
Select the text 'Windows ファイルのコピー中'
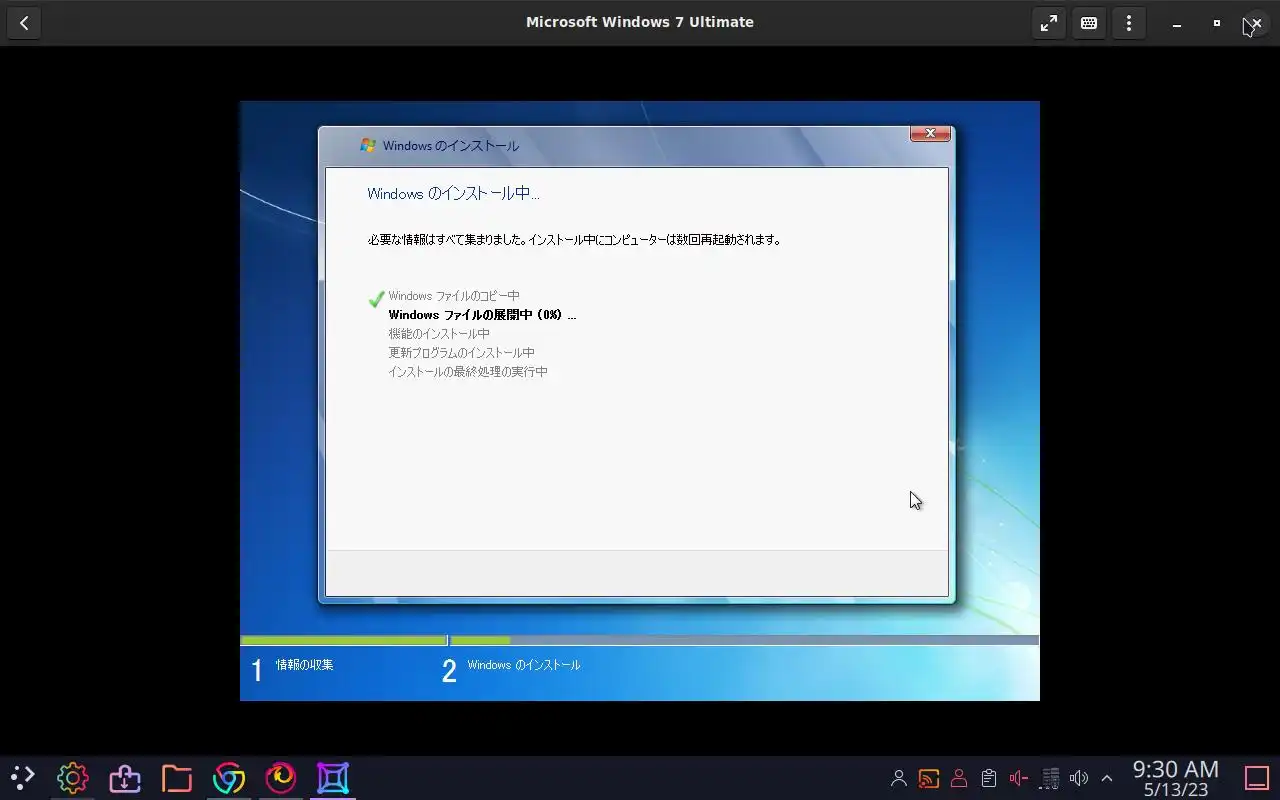pyautogui.click(x=454, y=296)
